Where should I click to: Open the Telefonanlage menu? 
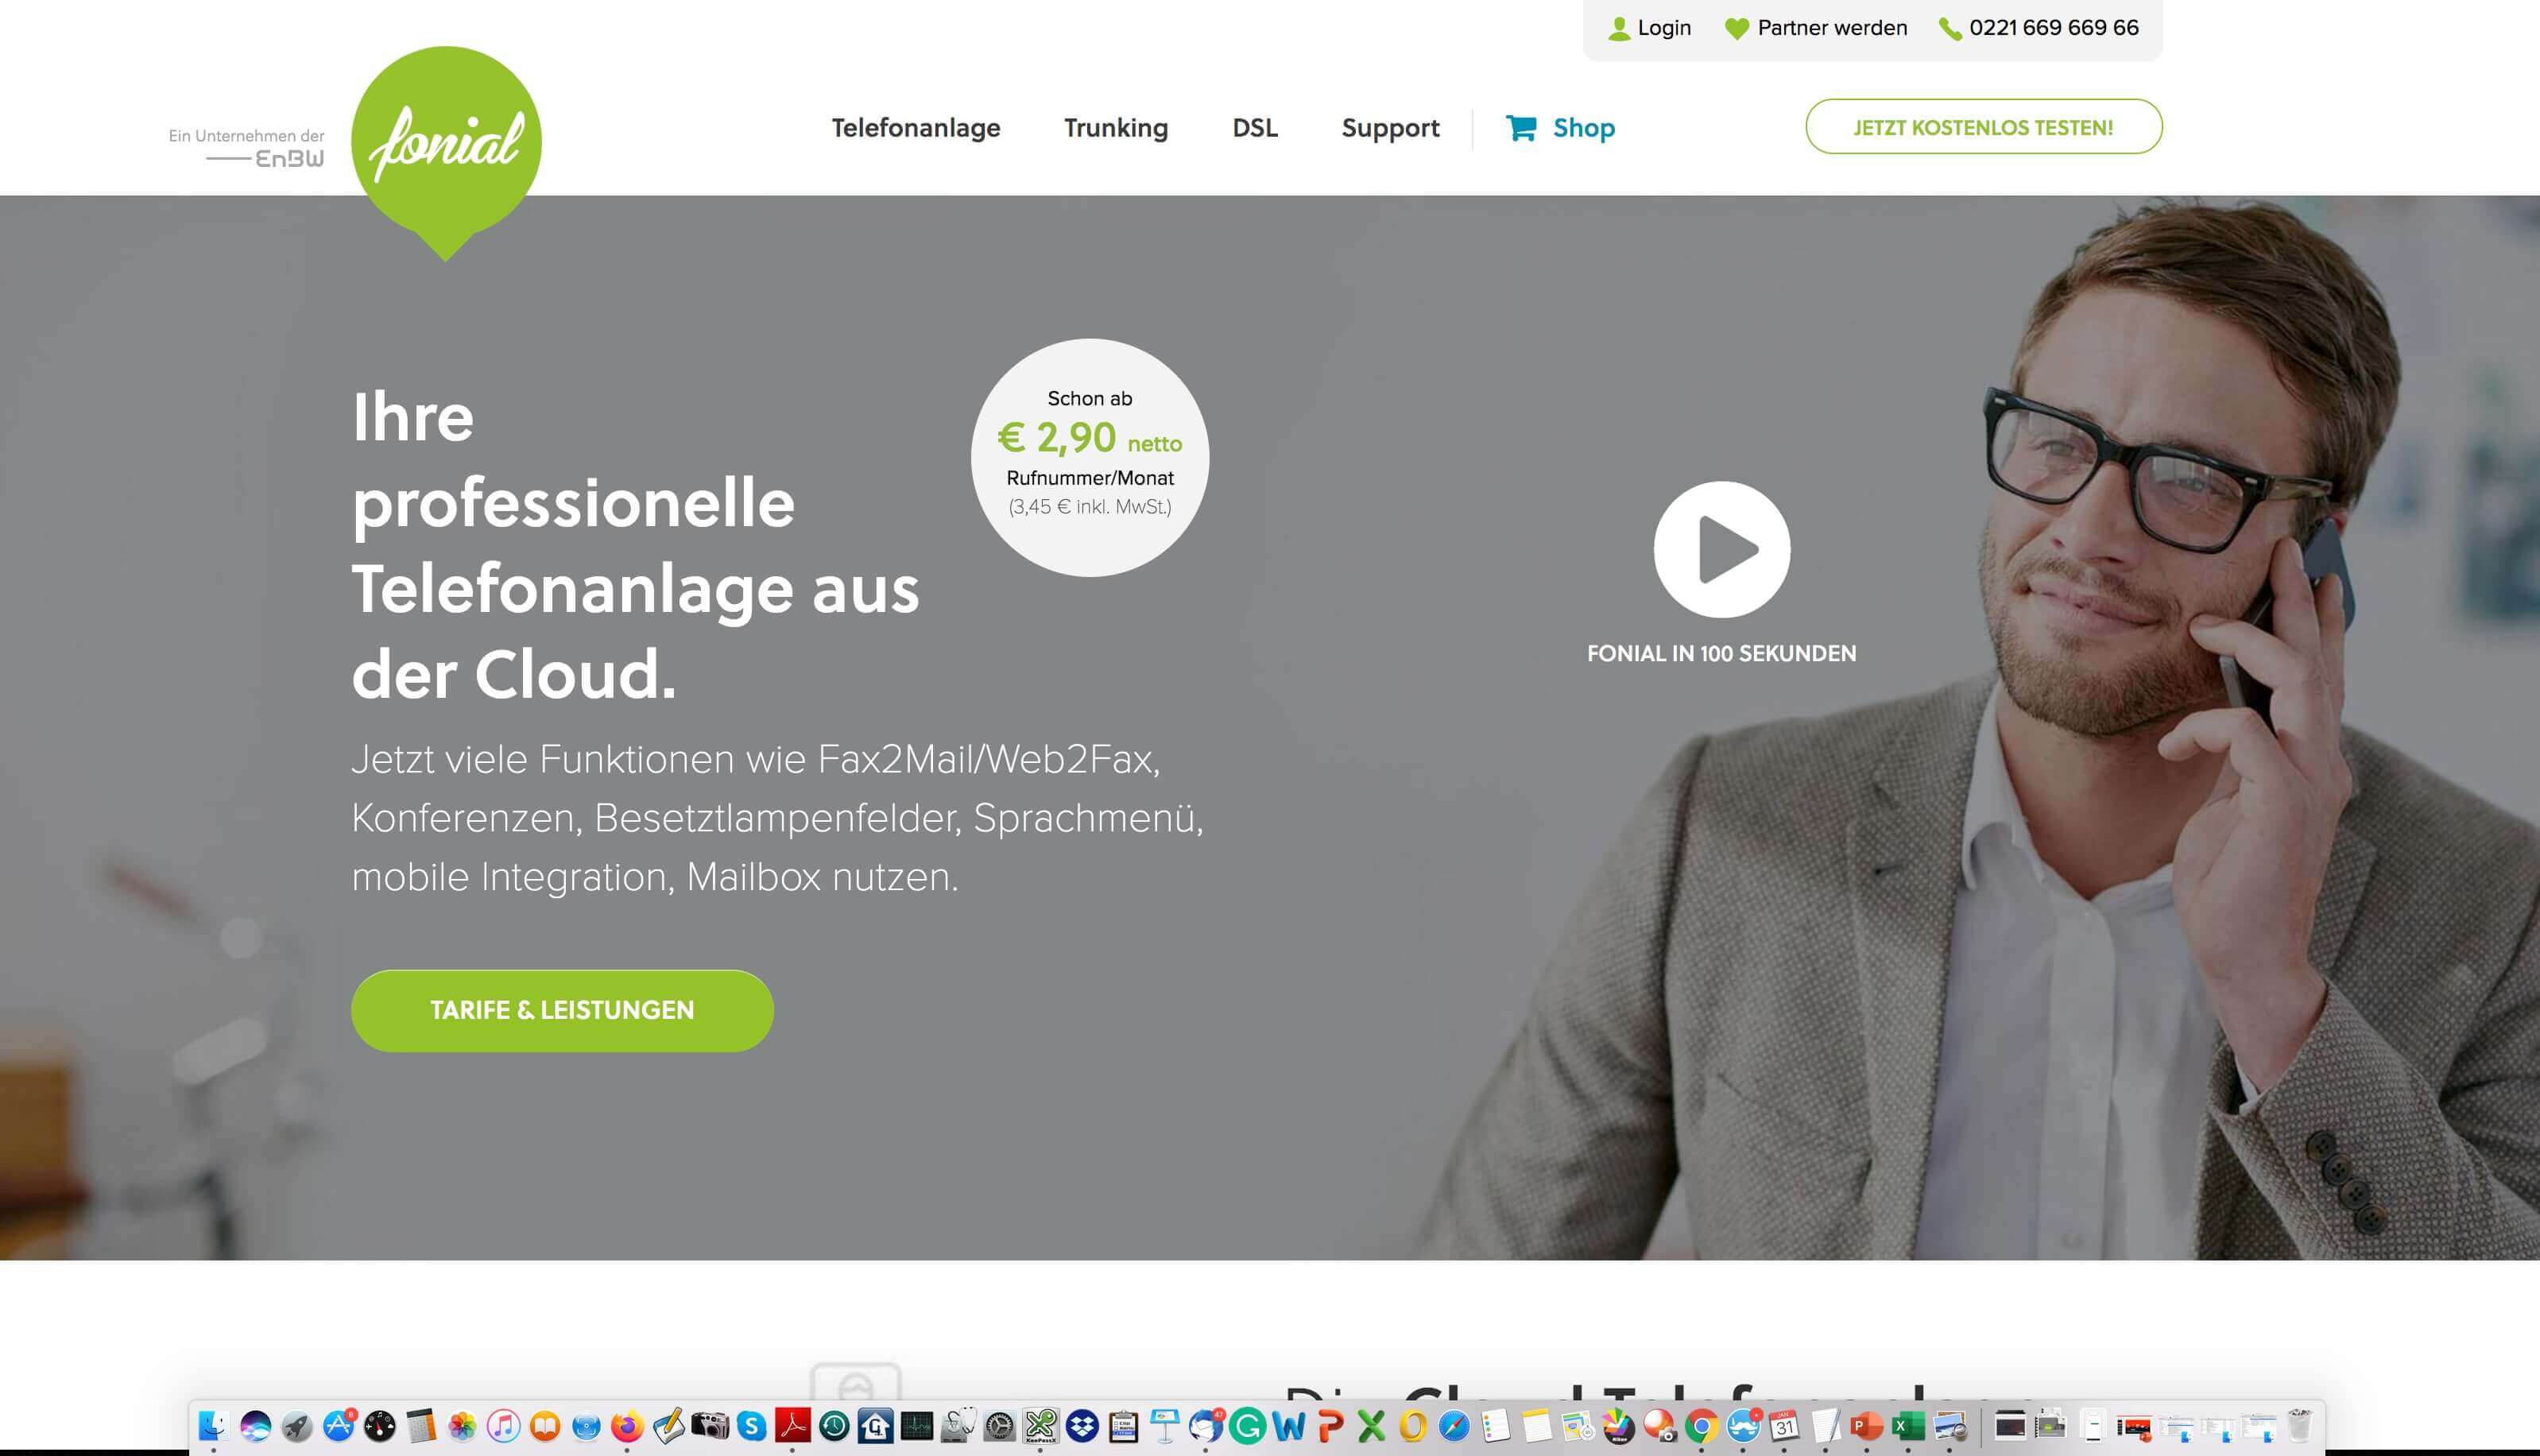[916, 128]
